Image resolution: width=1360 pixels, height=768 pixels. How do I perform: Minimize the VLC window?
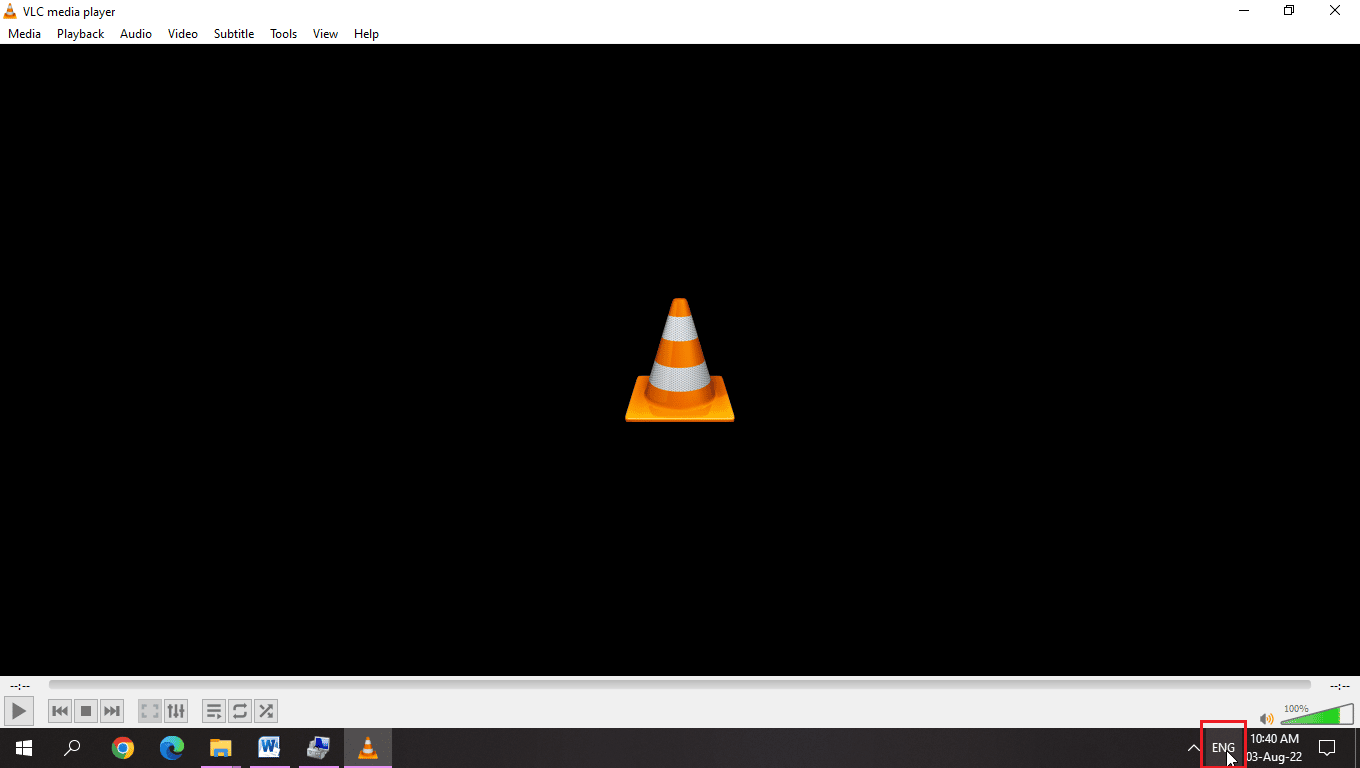(x=1244, y=11)
